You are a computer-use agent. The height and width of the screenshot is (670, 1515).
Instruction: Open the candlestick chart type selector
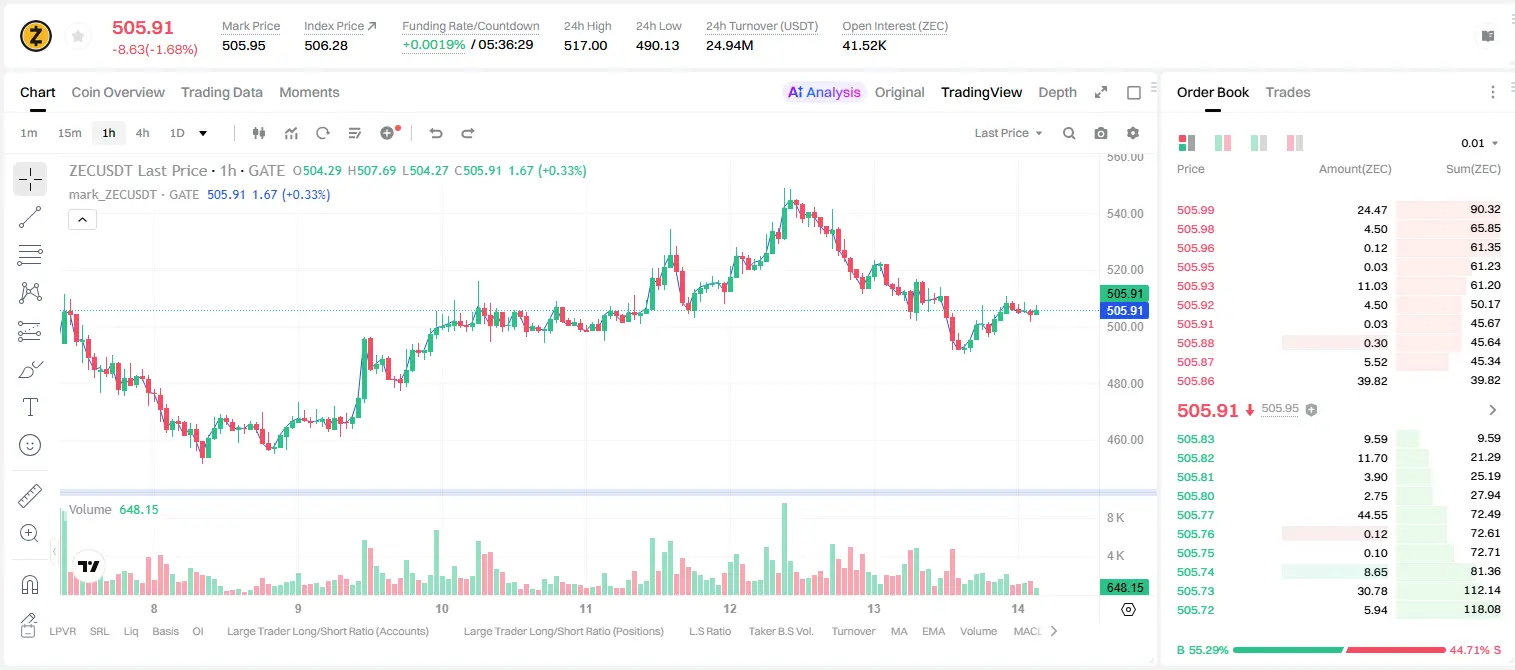(x=260, y=133)
